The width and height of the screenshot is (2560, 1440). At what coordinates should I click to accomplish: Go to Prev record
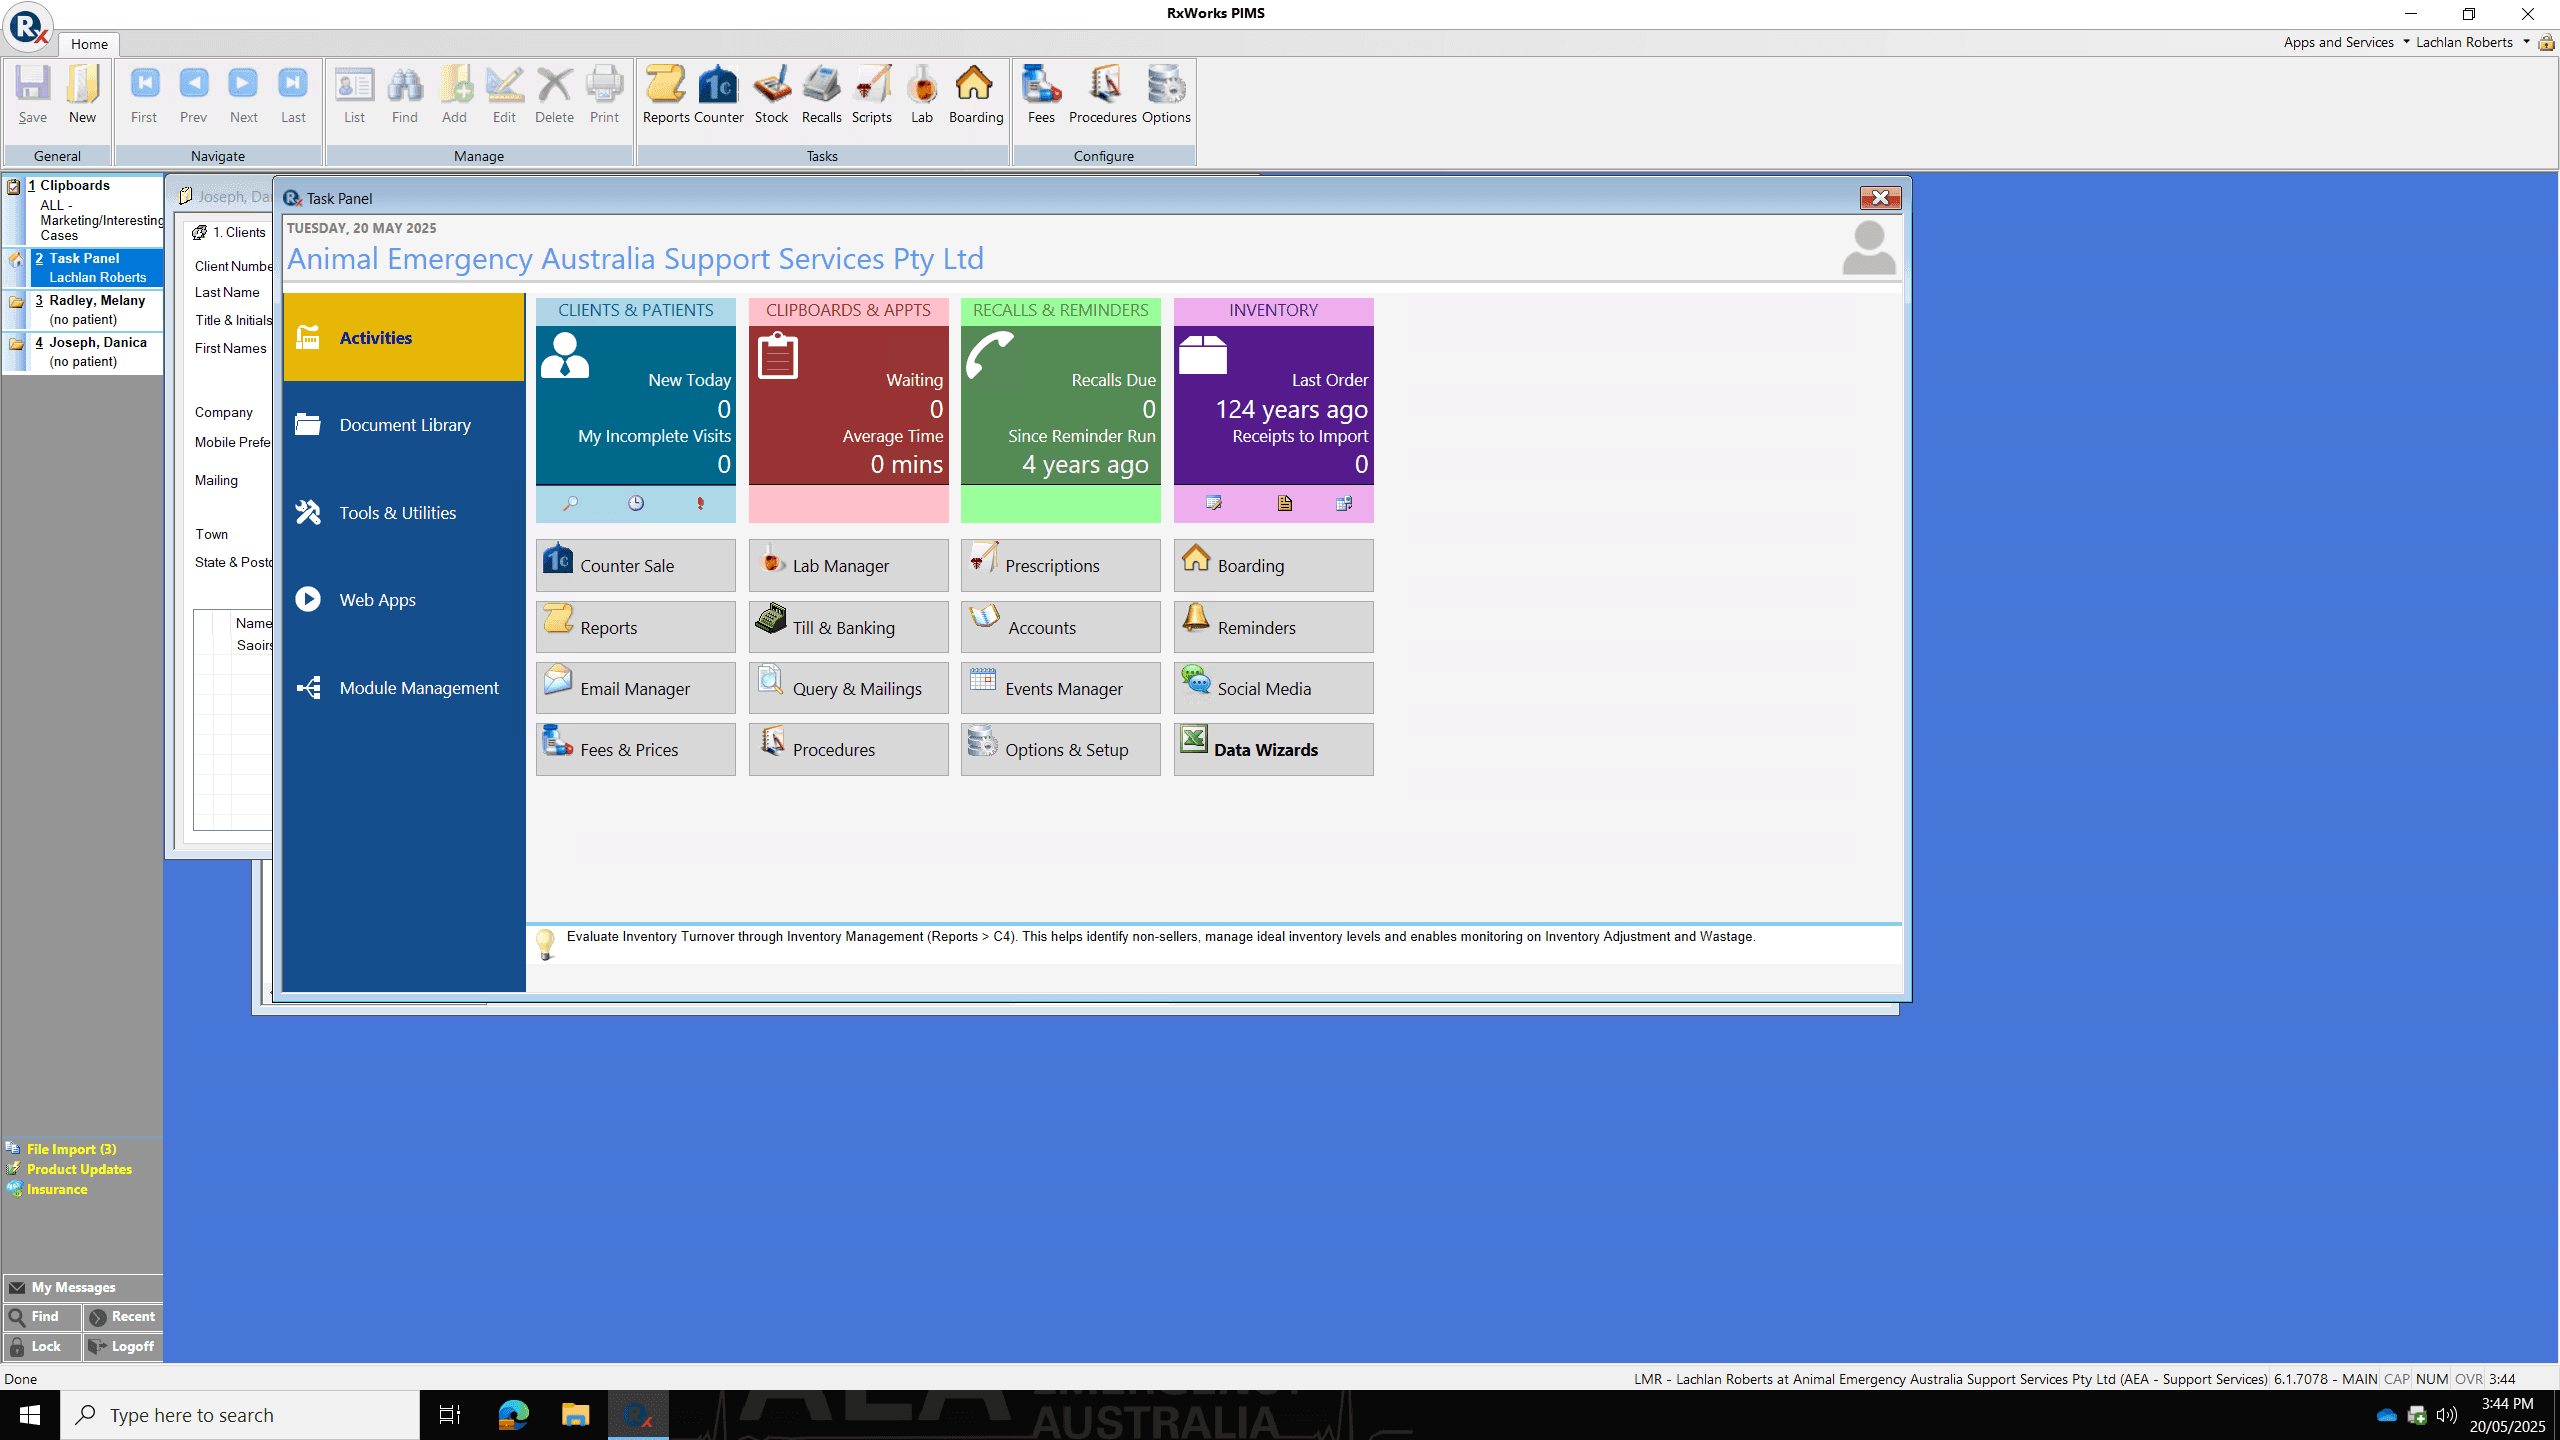click(x=193, y=95)
